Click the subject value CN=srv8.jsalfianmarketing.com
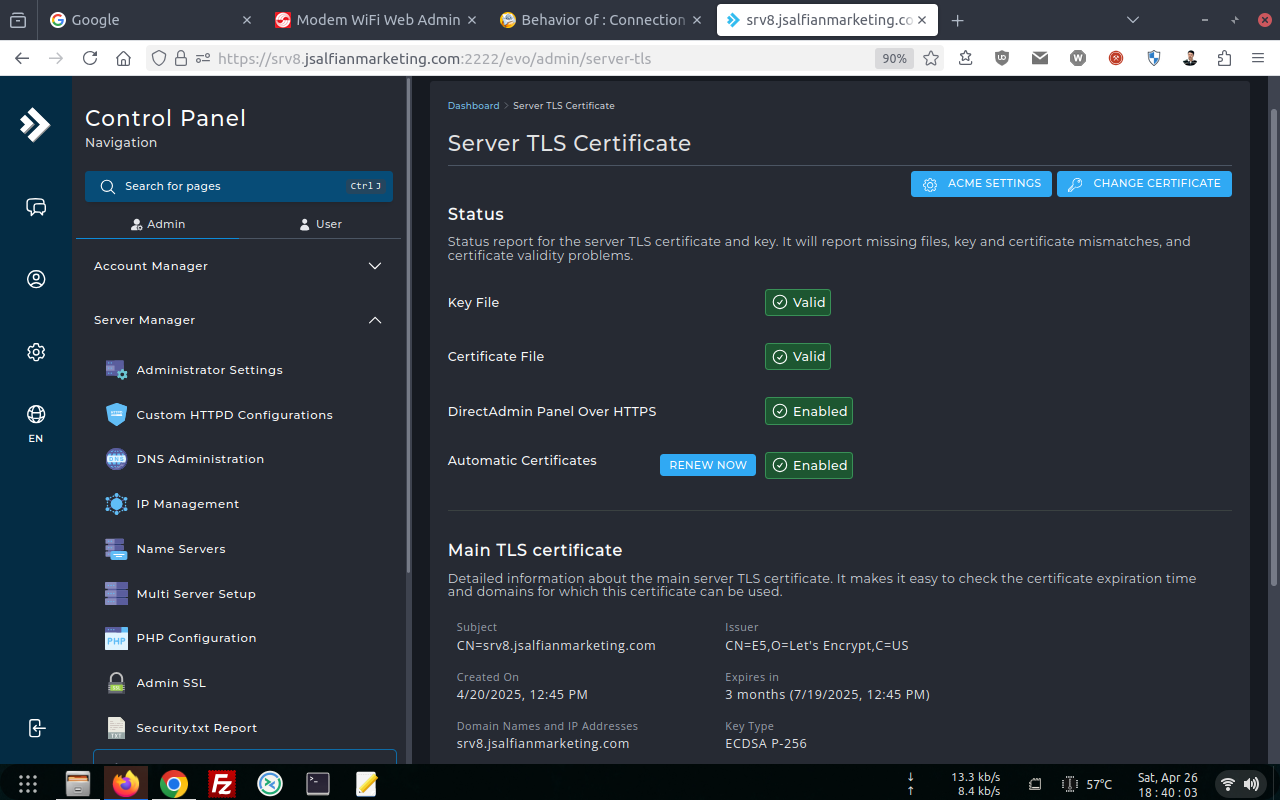The width and height of the screenshot is (1280, 800). pyautogui.click(x=556, y=645)
